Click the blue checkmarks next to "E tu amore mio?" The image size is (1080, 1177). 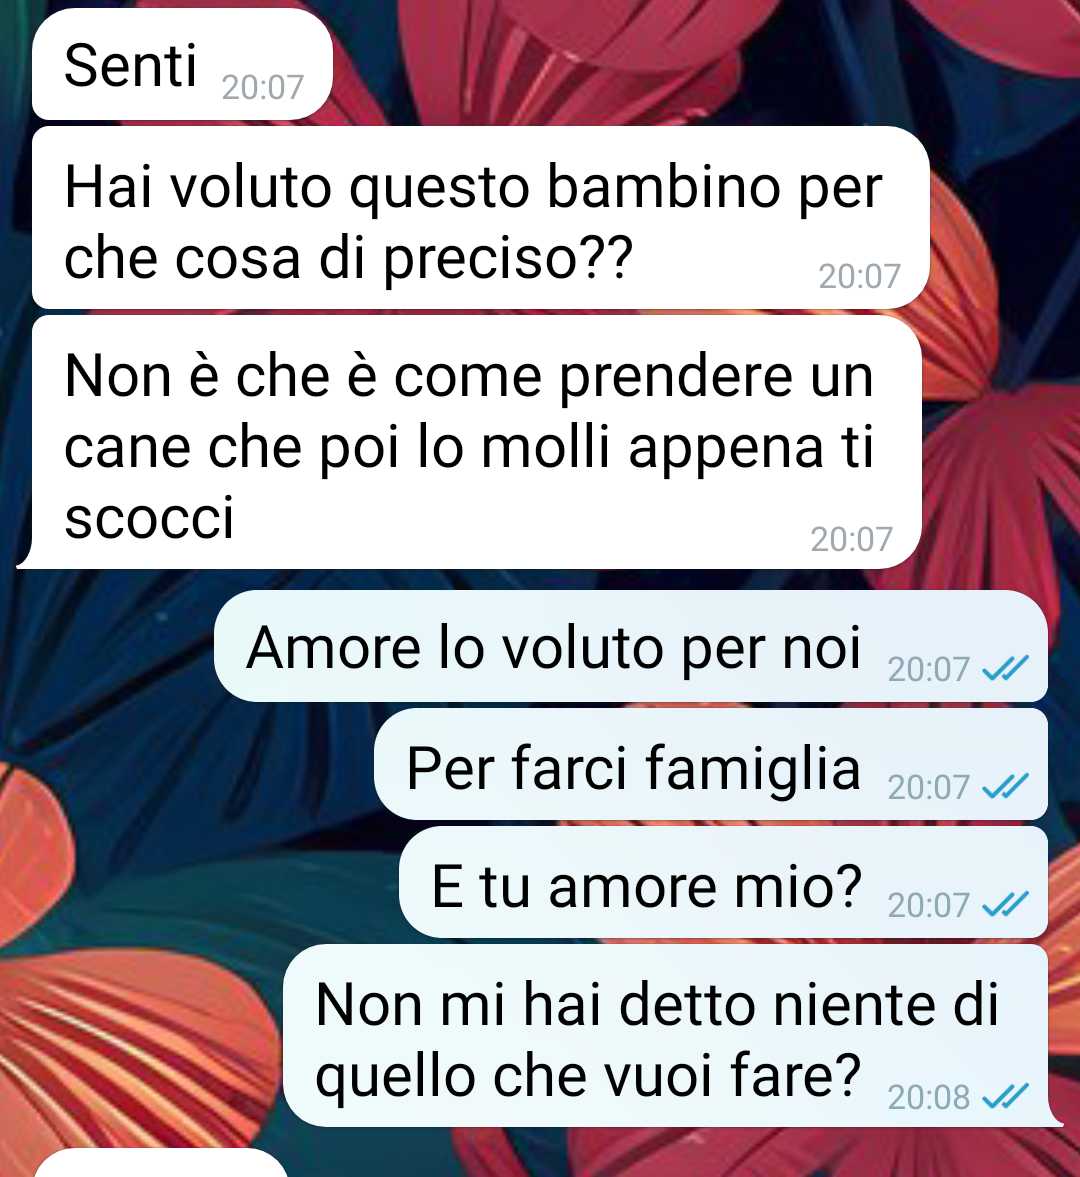[x=1006, y=904]
